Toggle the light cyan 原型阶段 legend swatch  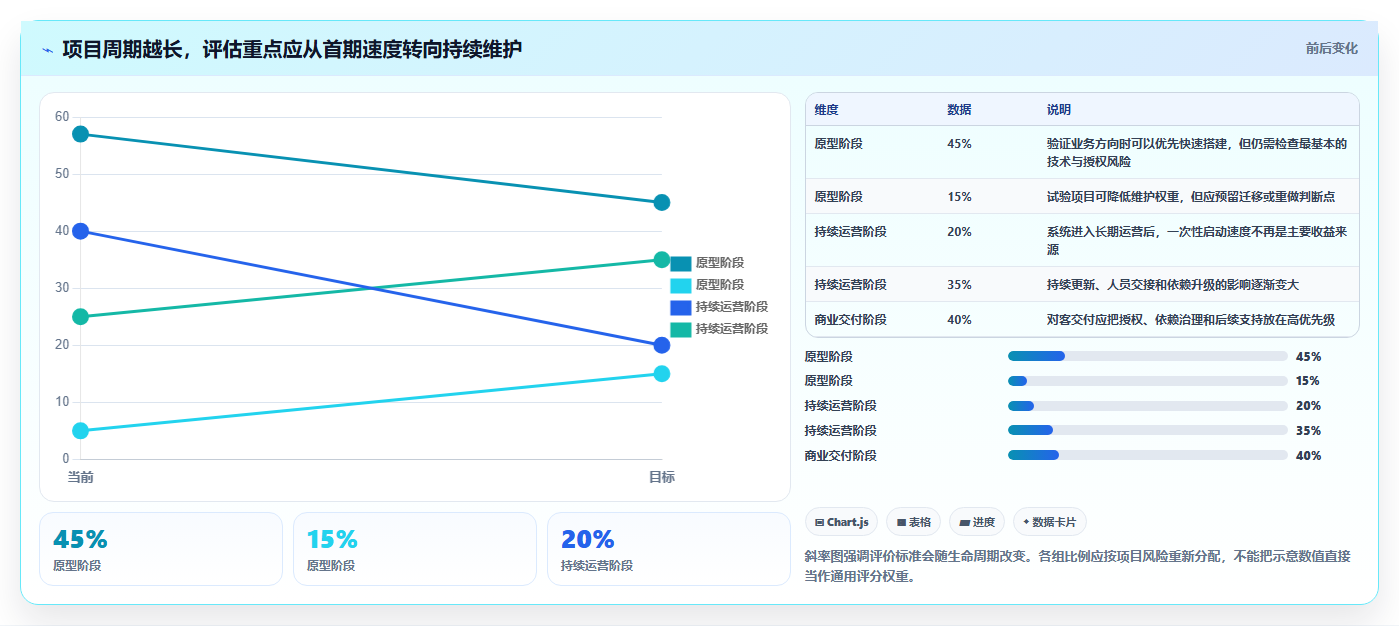click(x=681, y=285)
